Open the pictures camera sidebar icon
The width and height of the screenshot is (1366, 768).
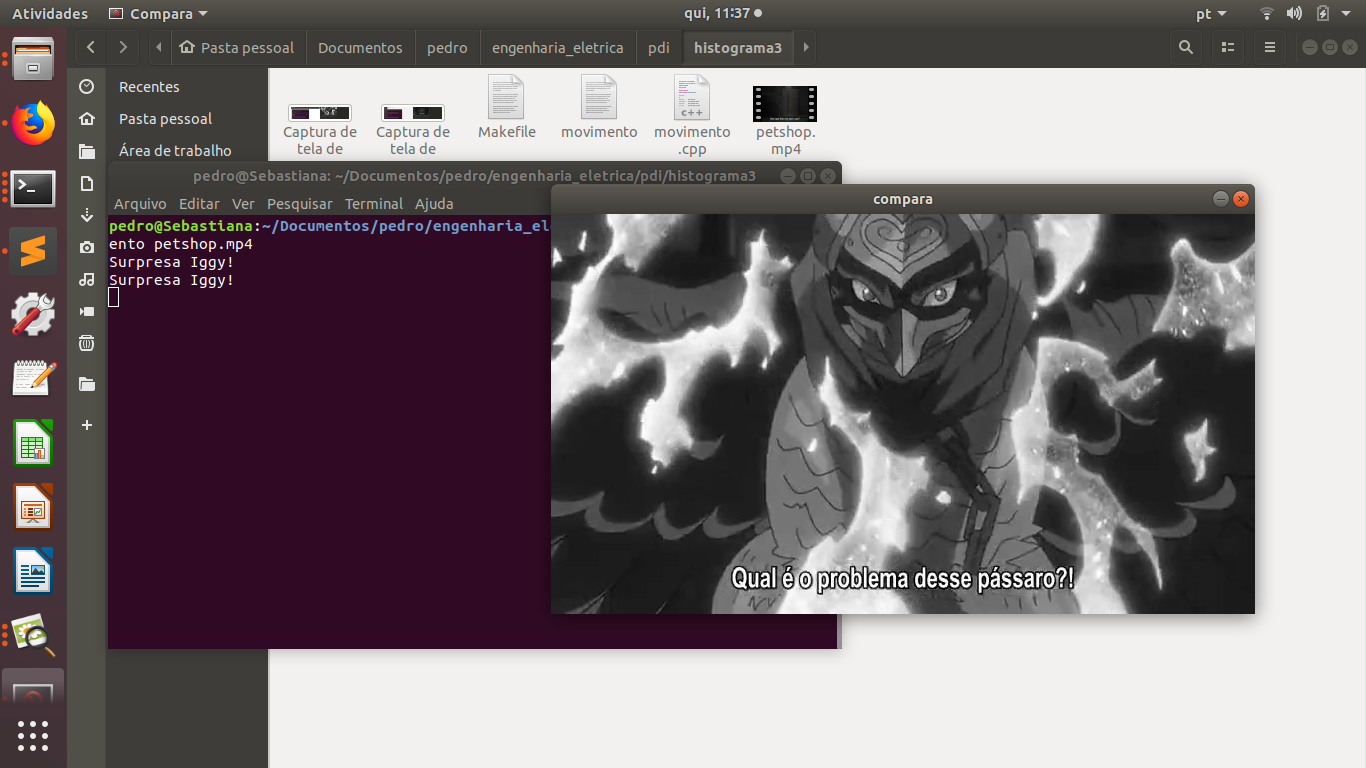click(x=87, y=247)
